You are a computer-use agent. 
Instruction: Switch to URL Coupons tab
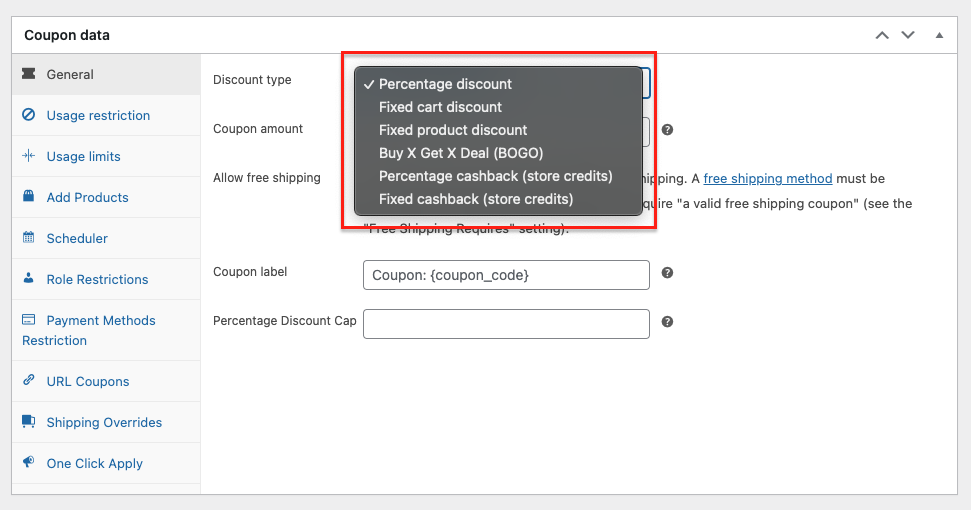click(106, 381)
